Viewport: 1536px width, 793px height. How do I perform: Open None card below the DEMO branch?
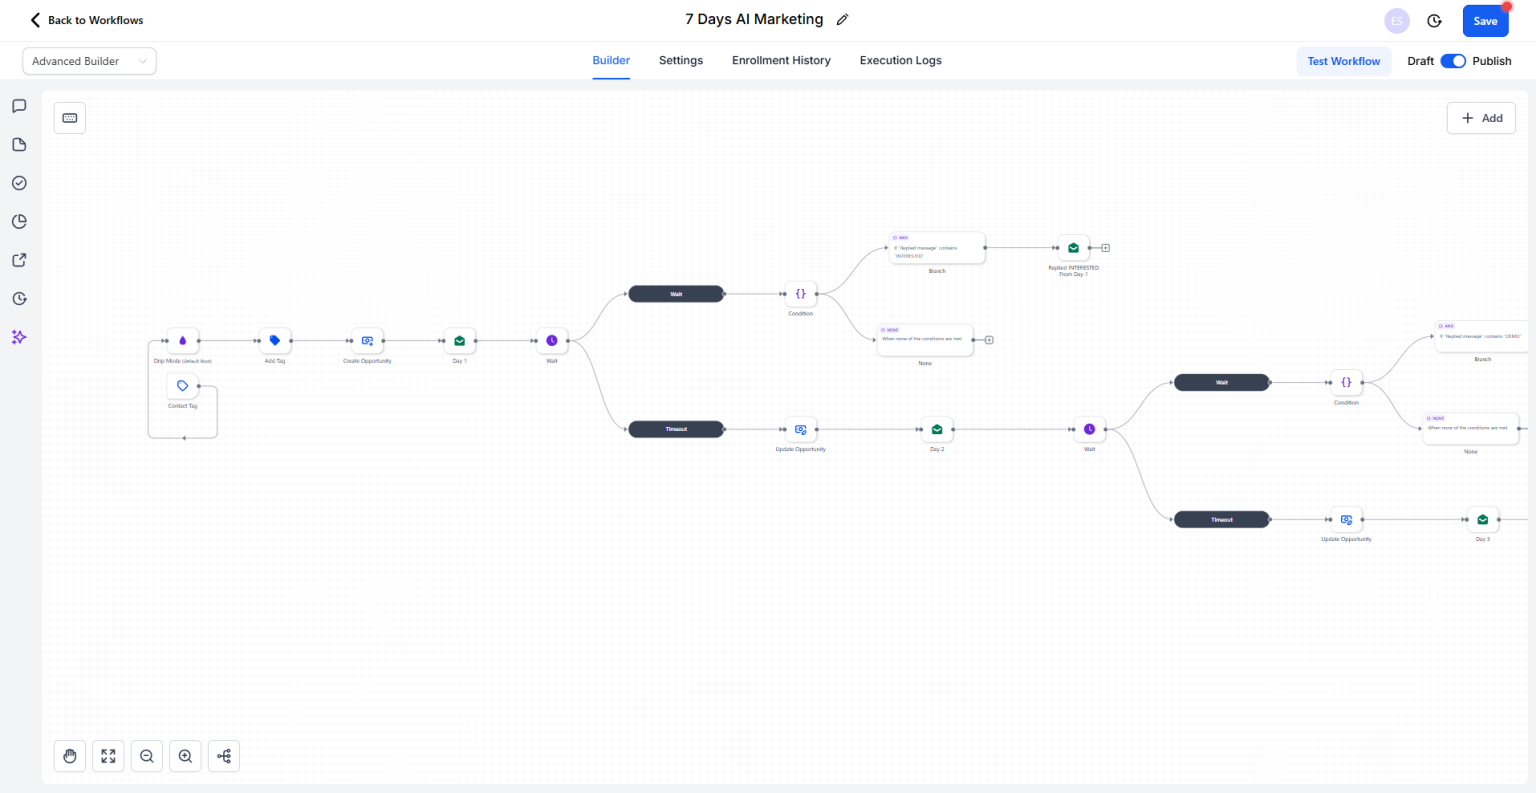(1471, 428)
